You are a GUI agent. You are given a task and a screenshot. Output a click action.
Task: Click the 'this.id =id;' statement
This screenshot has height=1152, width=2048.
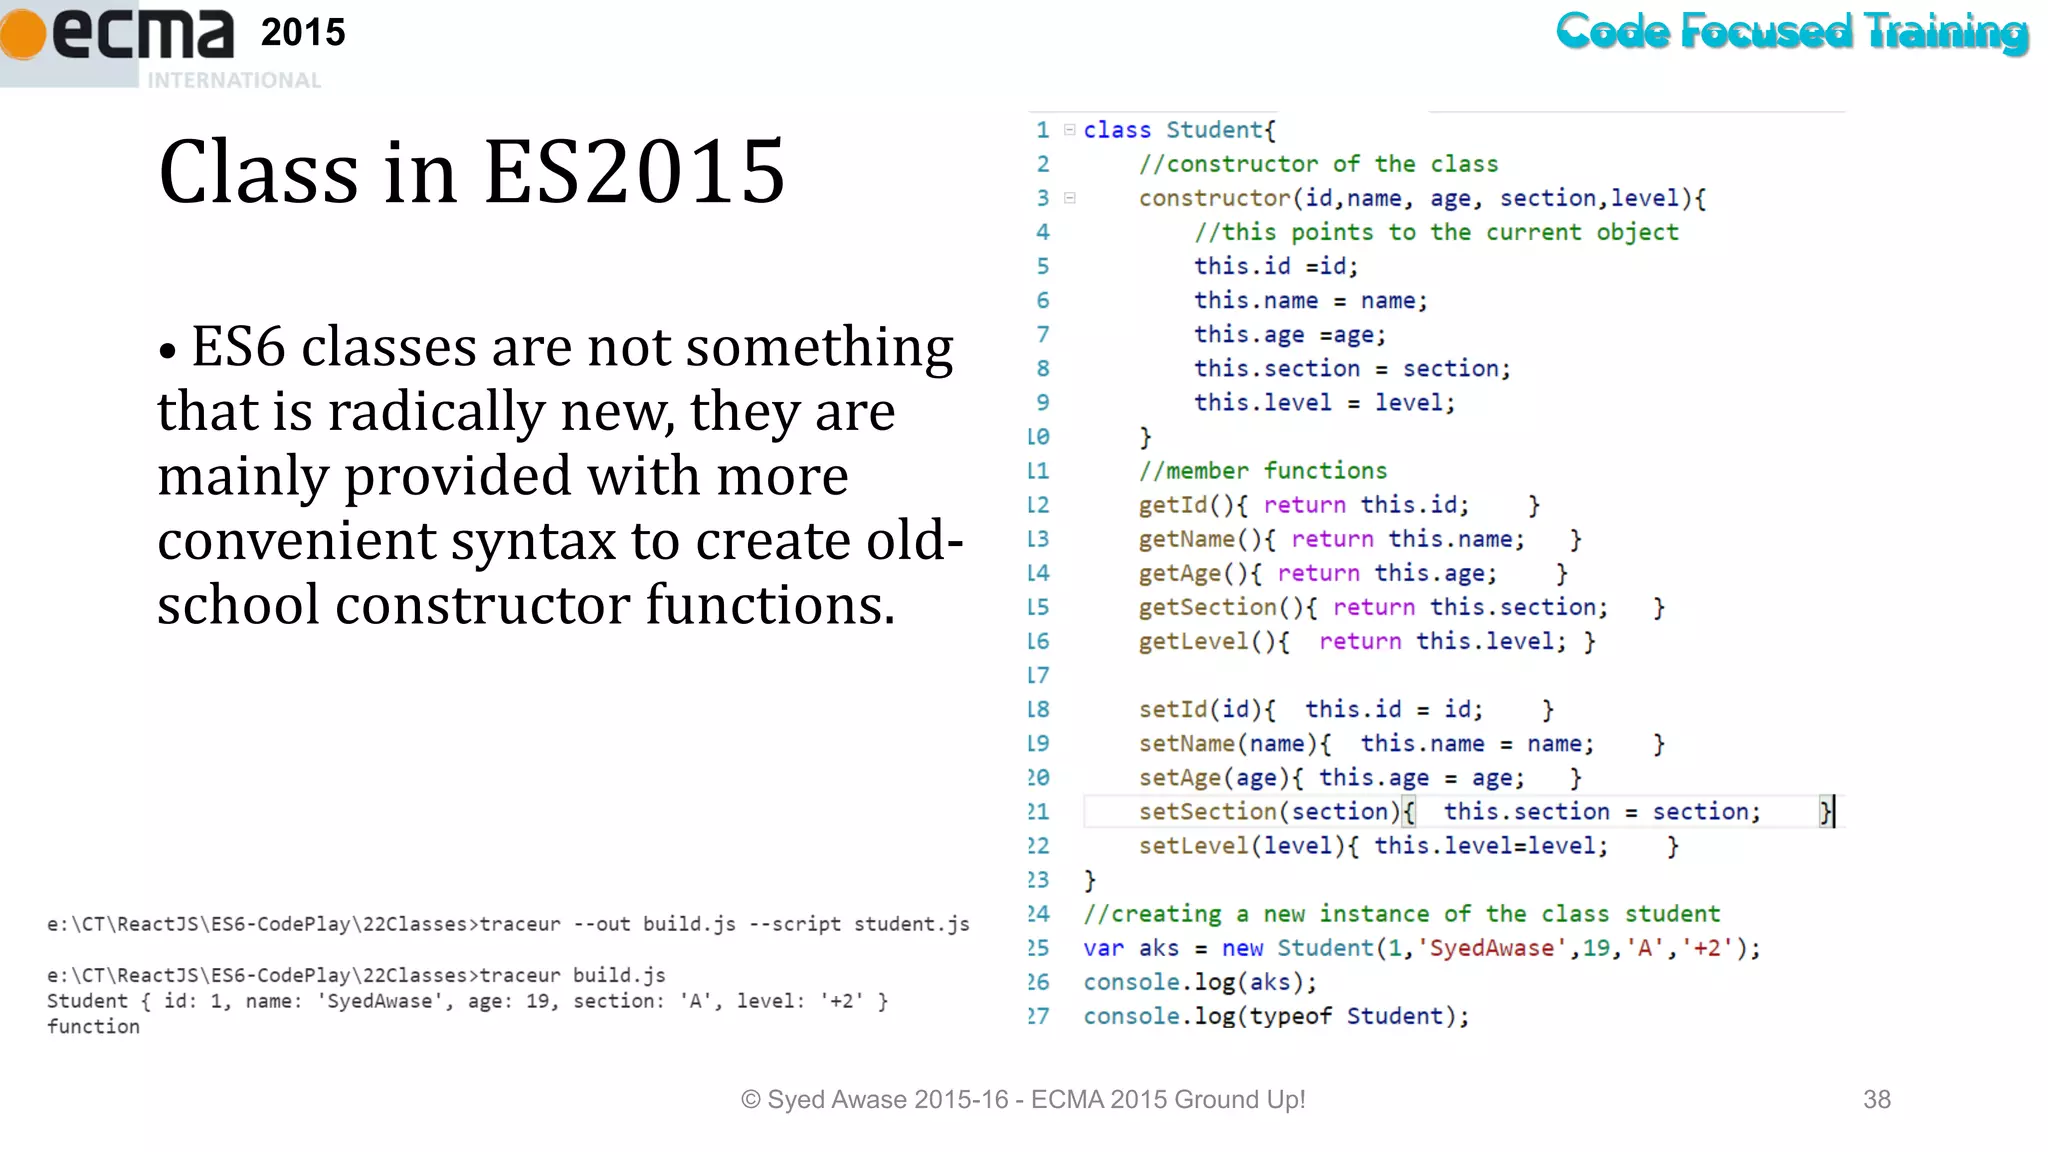tap(1276, 266)
